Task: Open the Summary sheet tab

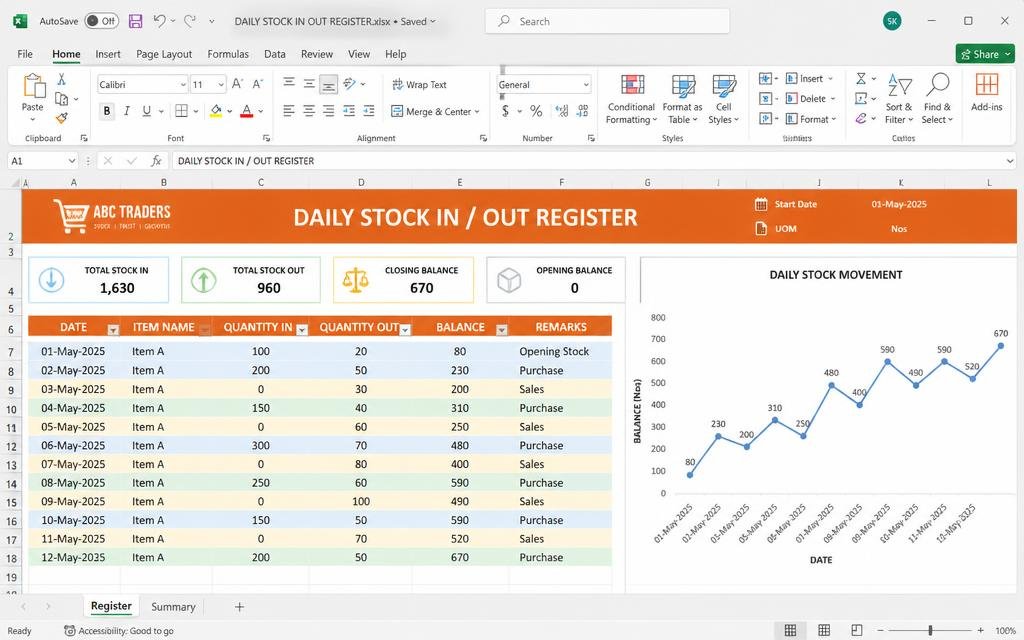Action: pyautogui.click(x=173, y=607)
